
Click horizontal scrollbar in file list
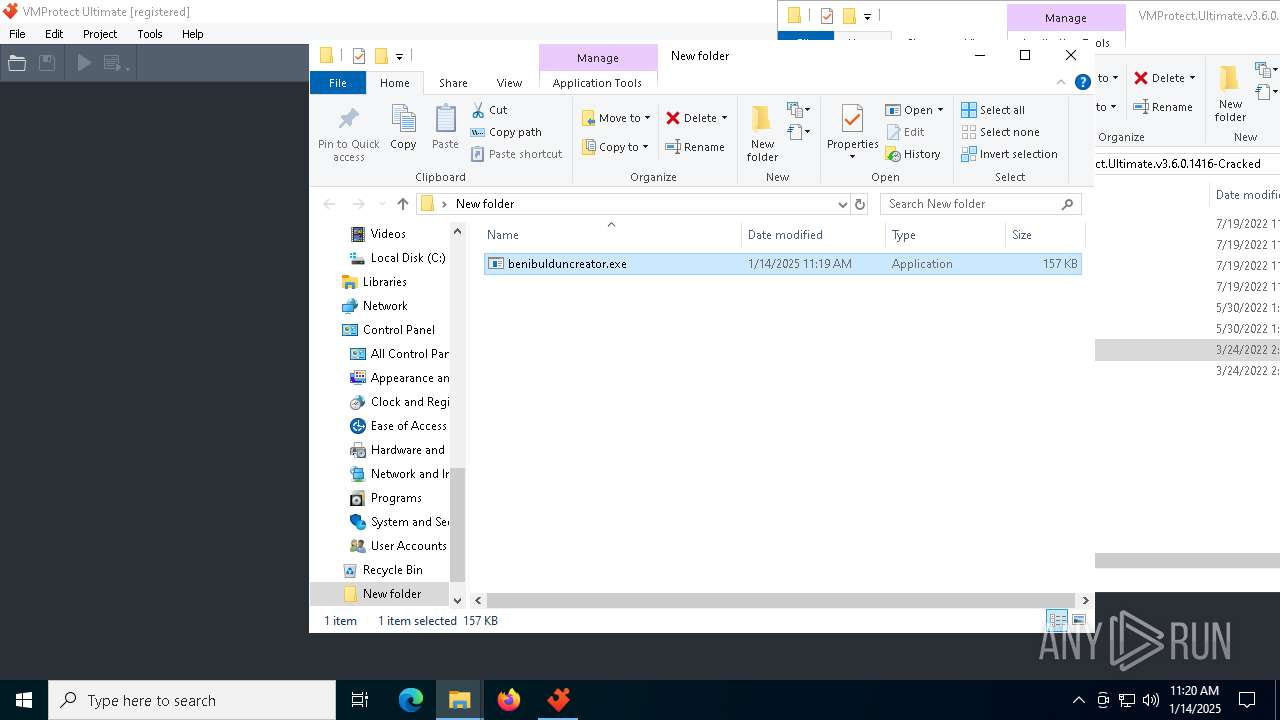[x=782, y=600]
